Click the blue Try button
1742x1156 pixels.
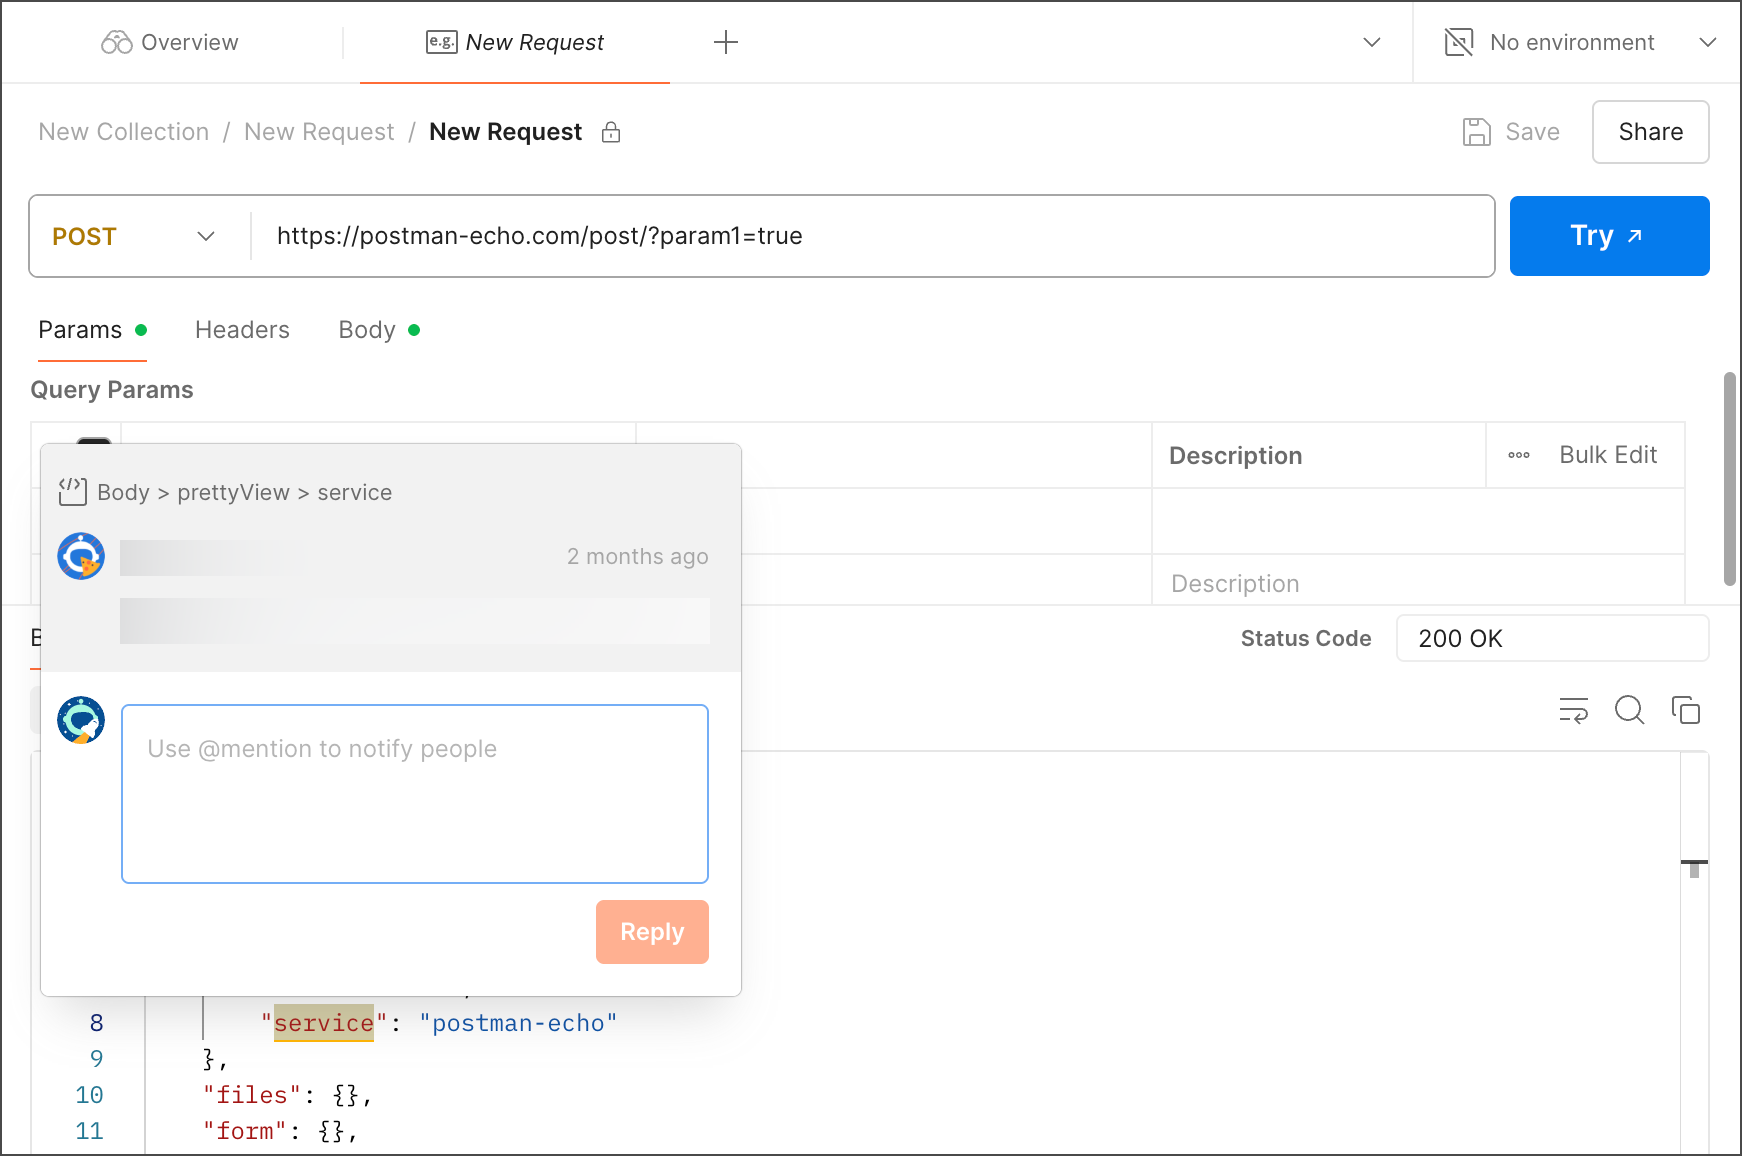click(x=1609, y=236)
